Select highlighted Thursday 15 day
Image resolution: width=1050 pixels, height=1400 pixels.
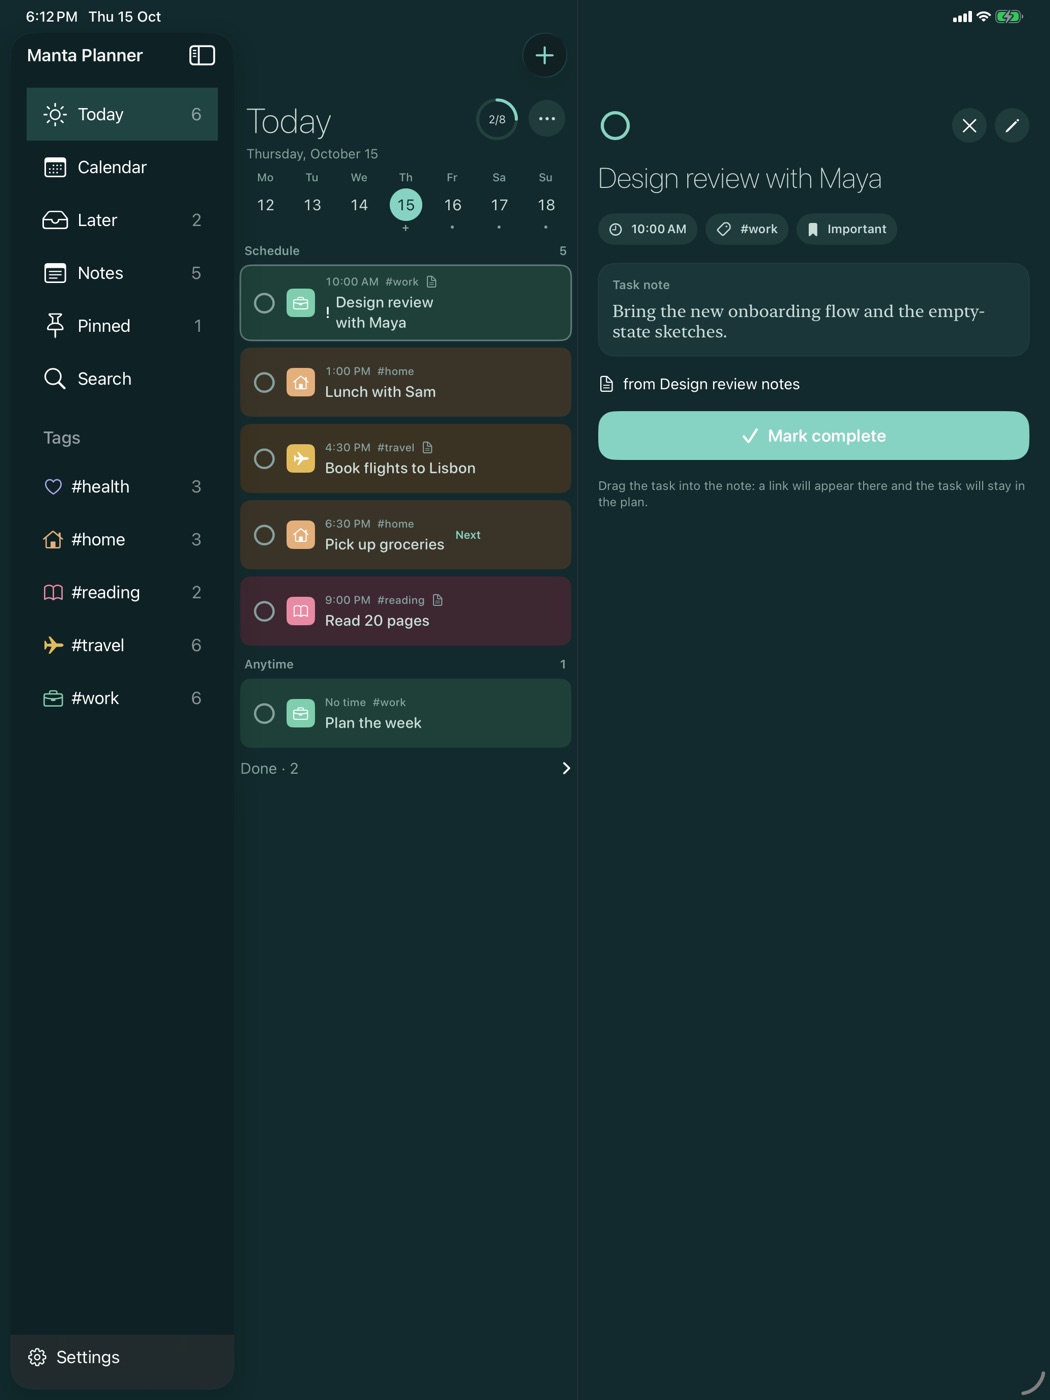click(406, 205)
